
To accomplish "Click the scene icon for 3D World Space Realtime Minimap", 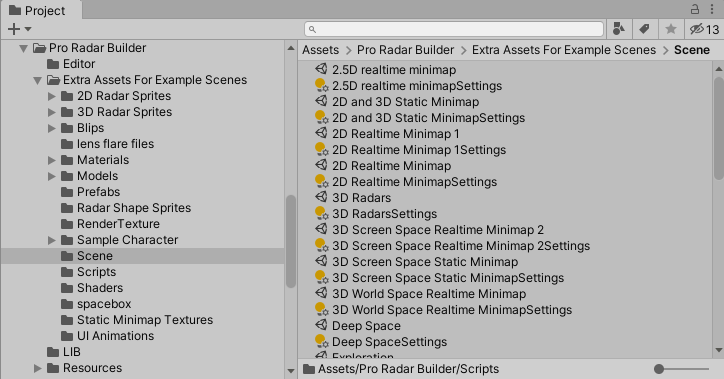I will click(321, 293).
